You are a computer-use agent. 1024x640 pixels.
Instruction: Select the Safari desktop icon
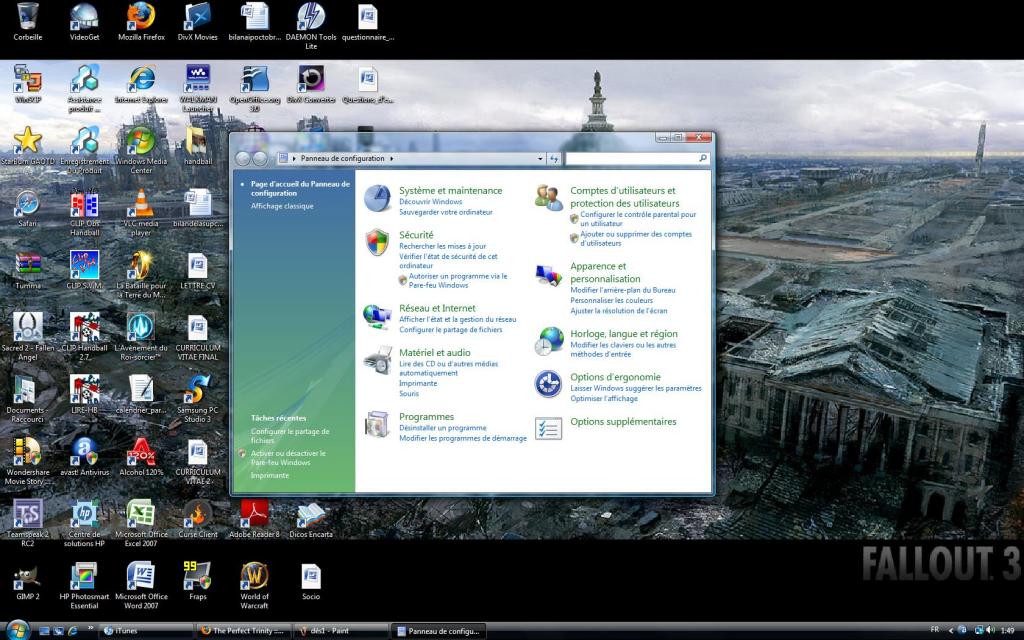27,208
